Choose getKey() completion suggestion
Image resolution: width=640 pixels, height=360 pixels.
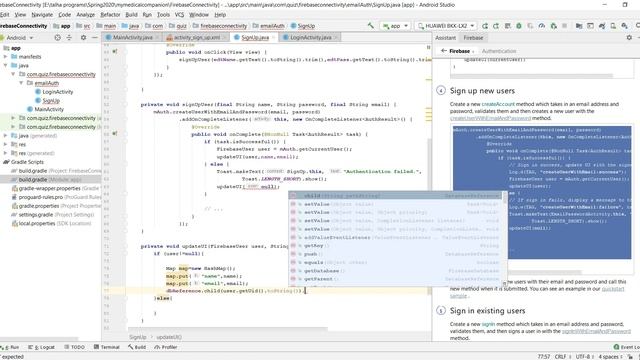395,246
